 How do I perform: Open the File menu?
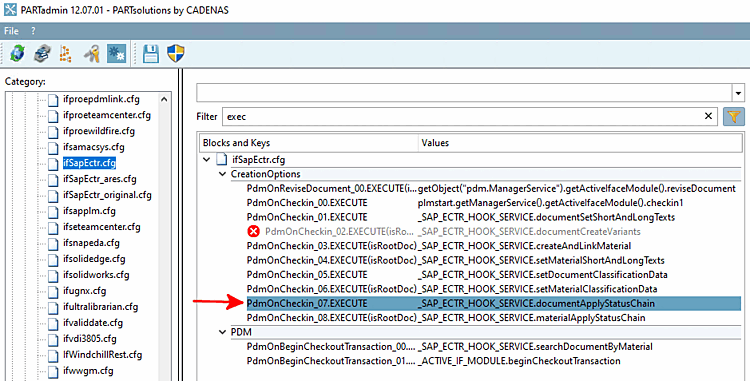point(11,31)
